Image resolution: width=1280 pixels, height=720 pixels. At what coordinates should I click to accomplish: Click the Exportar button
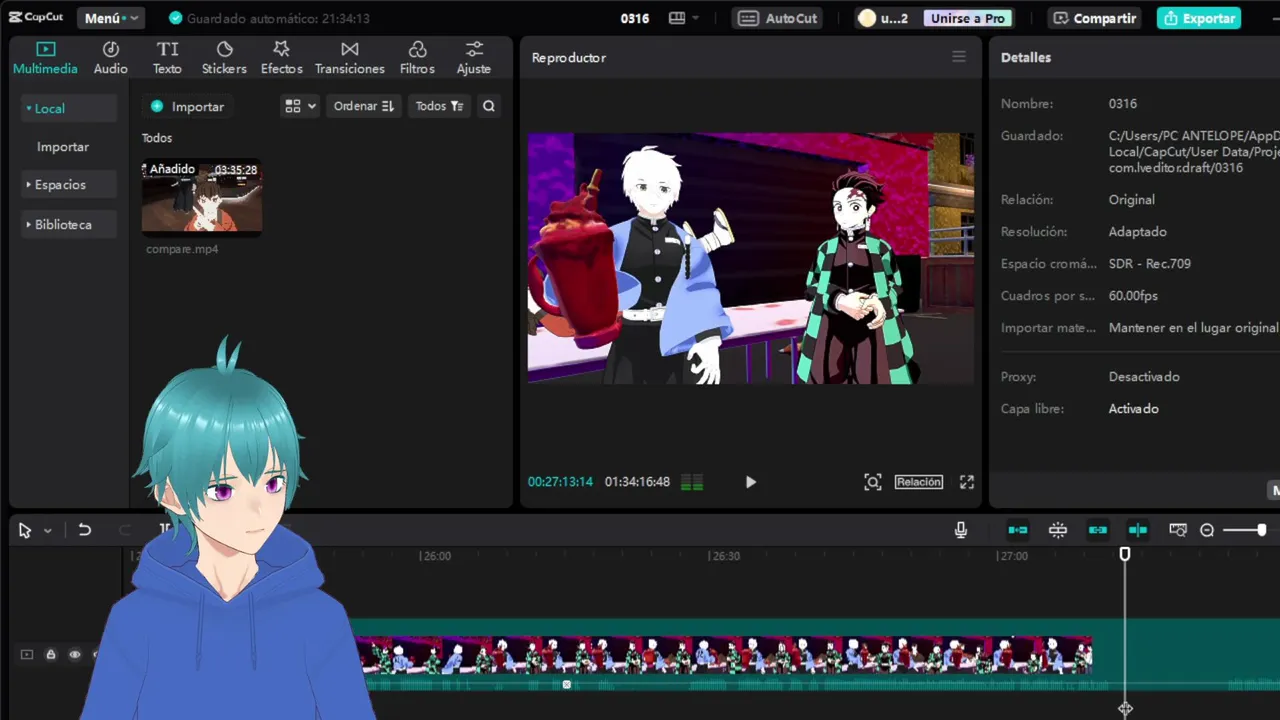1199,18
